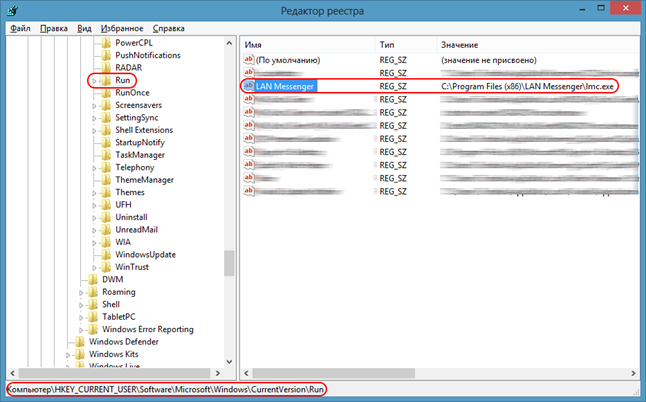Click values pane horizontal scroll right arrow
Screen dimensions: 646x402
[633, 373]
